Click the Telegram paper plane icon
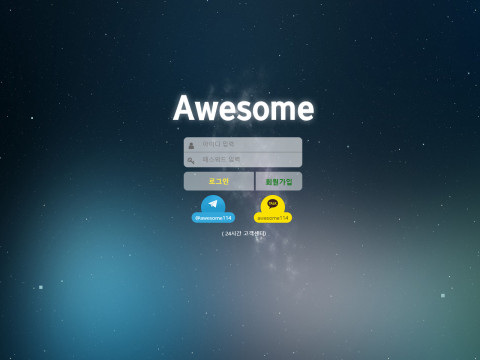 tap(213, 204)
